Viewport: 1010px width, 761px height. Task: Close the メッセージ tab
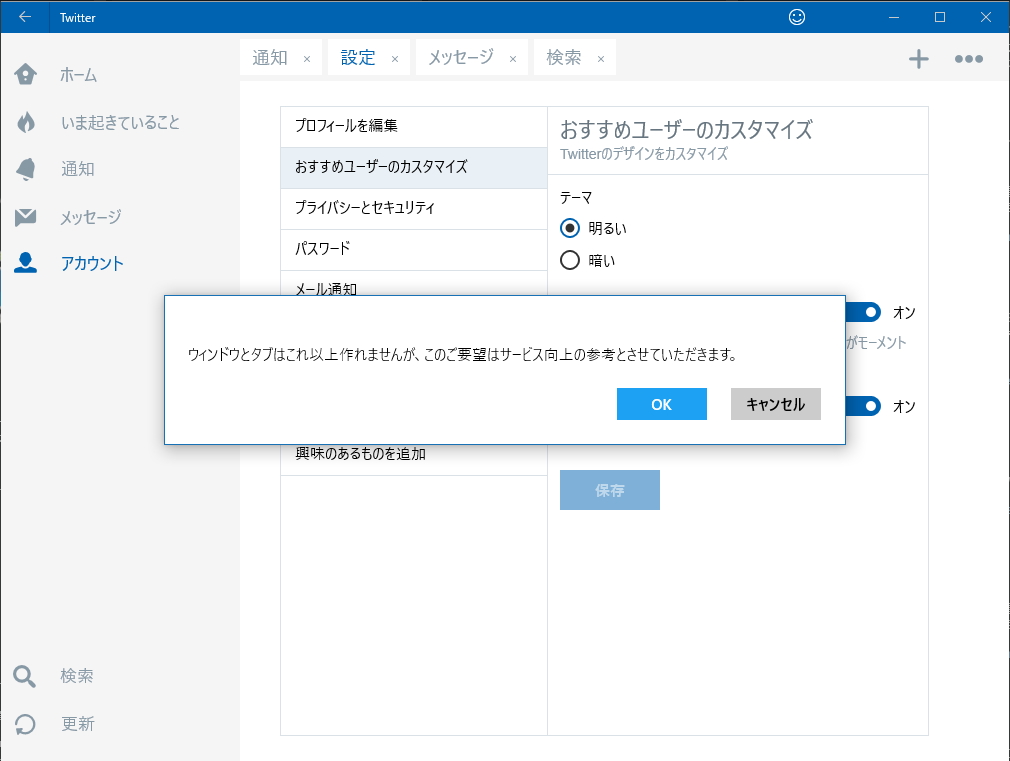tap(513, 59)
